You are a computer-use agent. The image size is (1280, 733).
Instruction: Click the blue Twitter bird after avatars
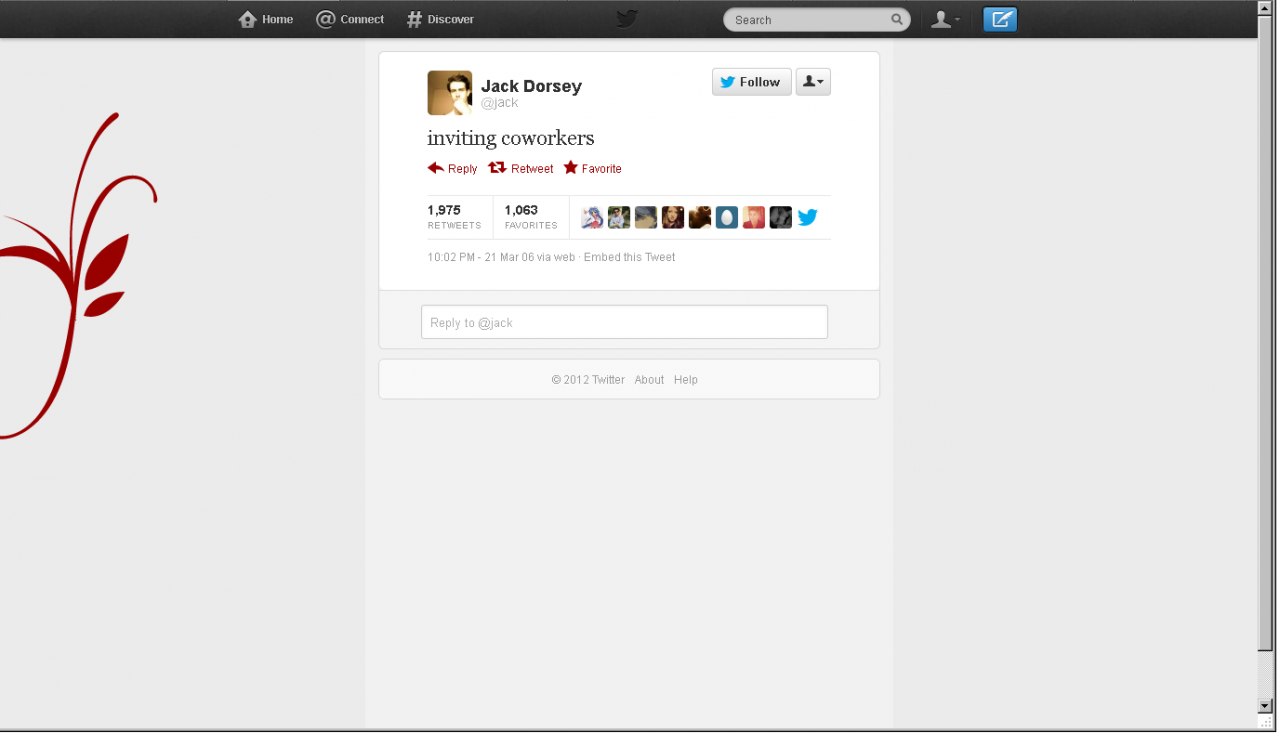pyautogui.click(x=808, y=217)
